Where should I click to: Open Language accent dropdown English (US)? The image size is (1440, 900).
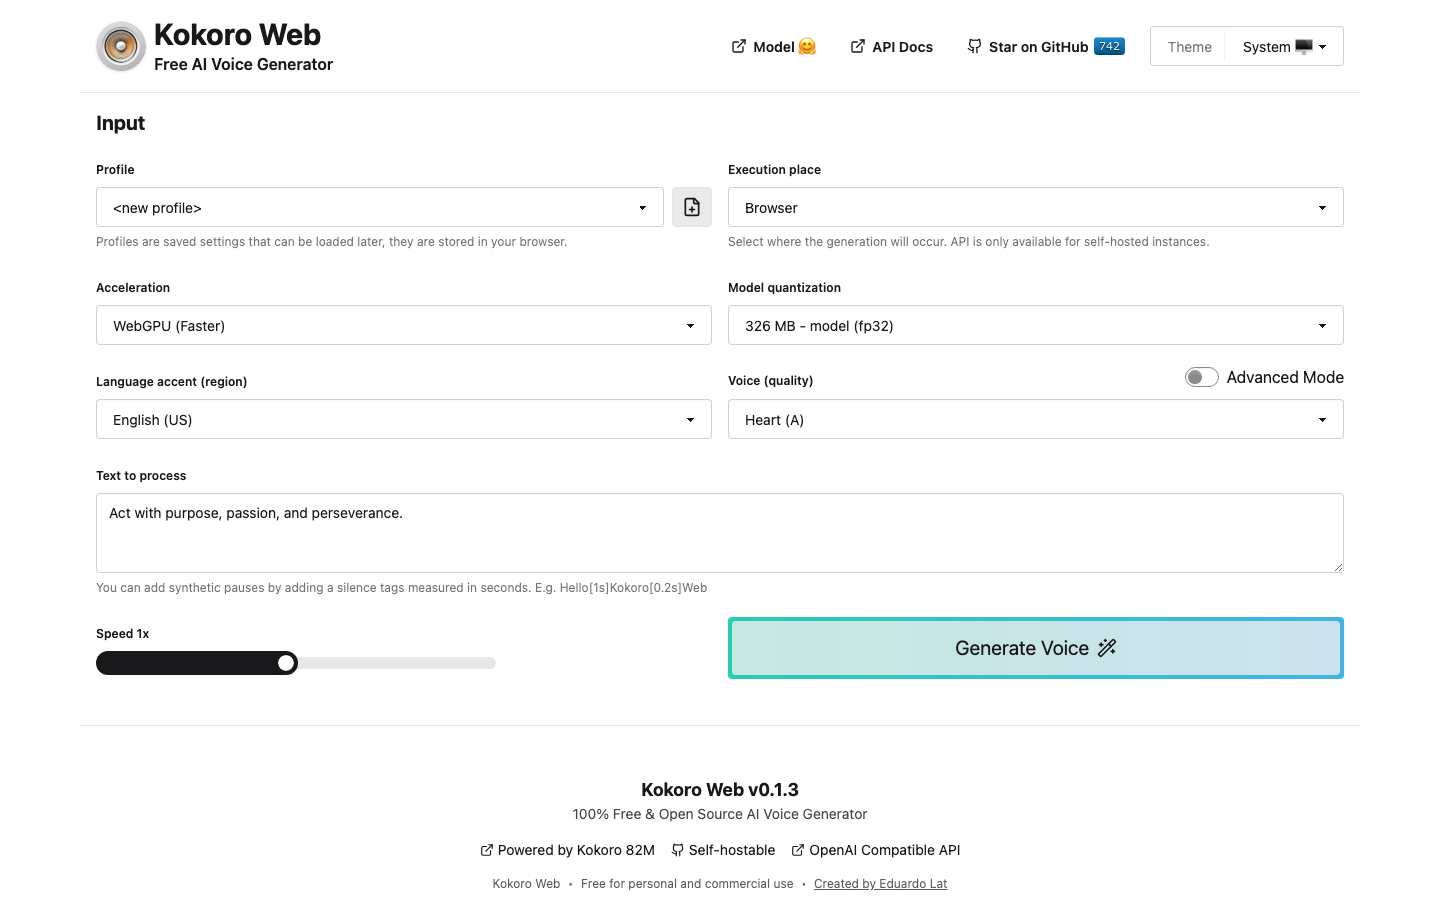tap(404, 419)
